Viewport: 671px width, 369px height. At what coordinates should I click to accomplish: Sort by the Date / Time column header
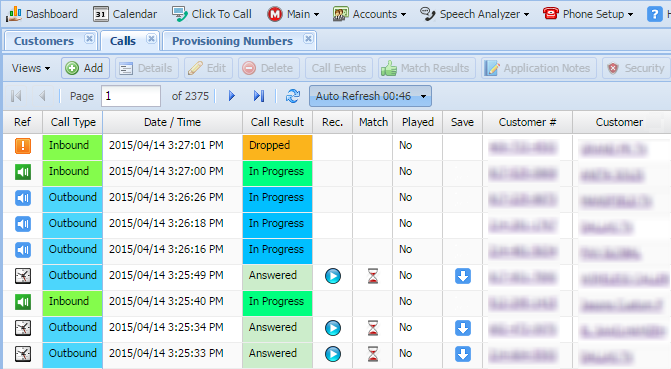click(x=172, y=122)
